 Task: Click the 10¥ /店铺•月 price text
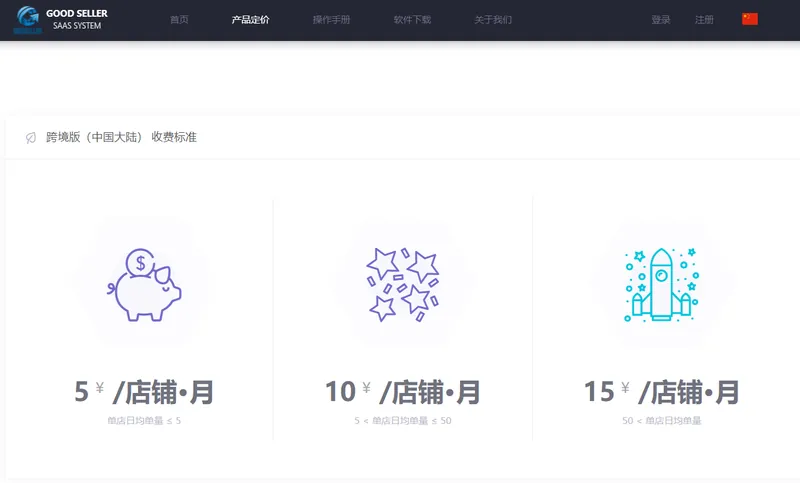[x=403, y=392]
